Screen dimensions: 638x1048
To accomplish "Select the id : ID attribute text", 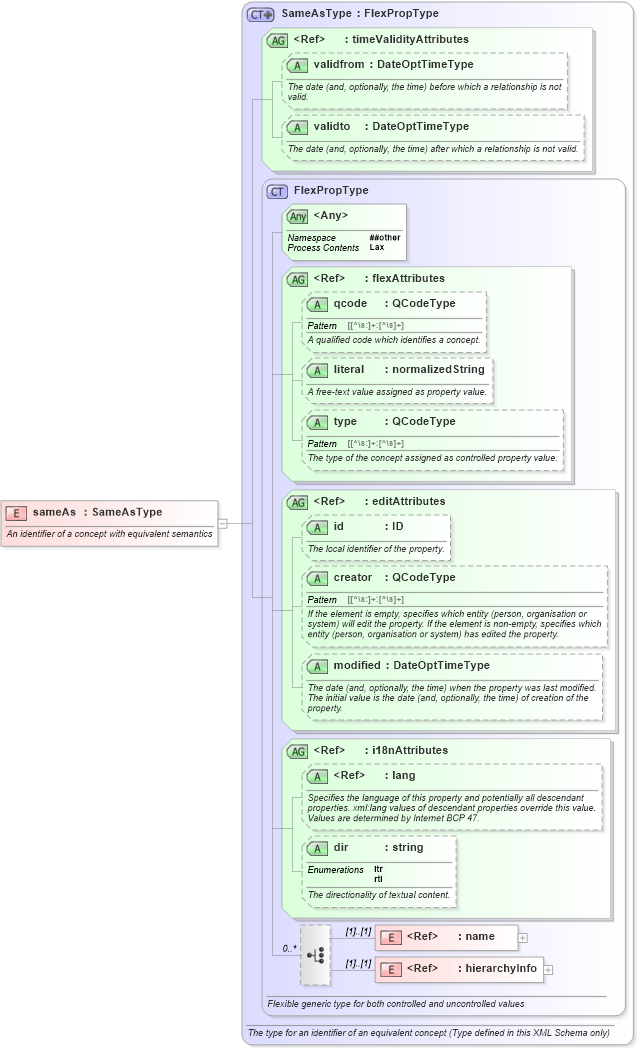I will coord(369,526).
